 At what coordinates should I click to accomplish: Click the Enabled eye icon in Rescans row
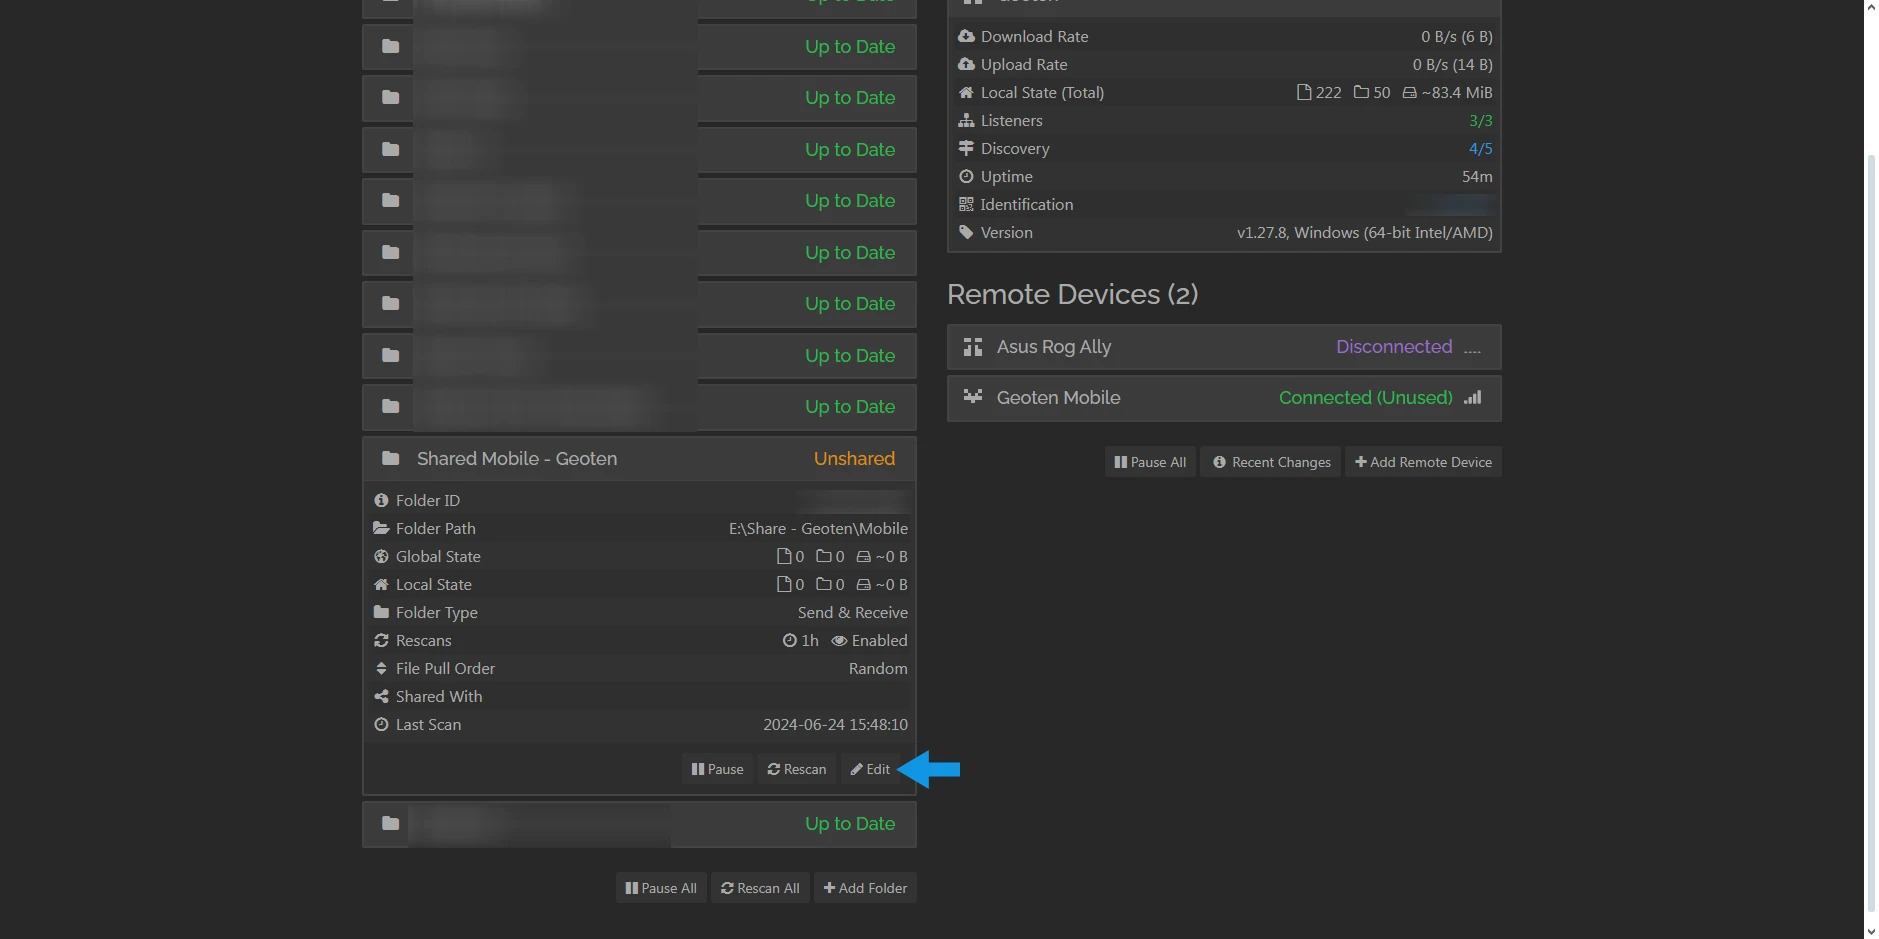tap(840, 640)
